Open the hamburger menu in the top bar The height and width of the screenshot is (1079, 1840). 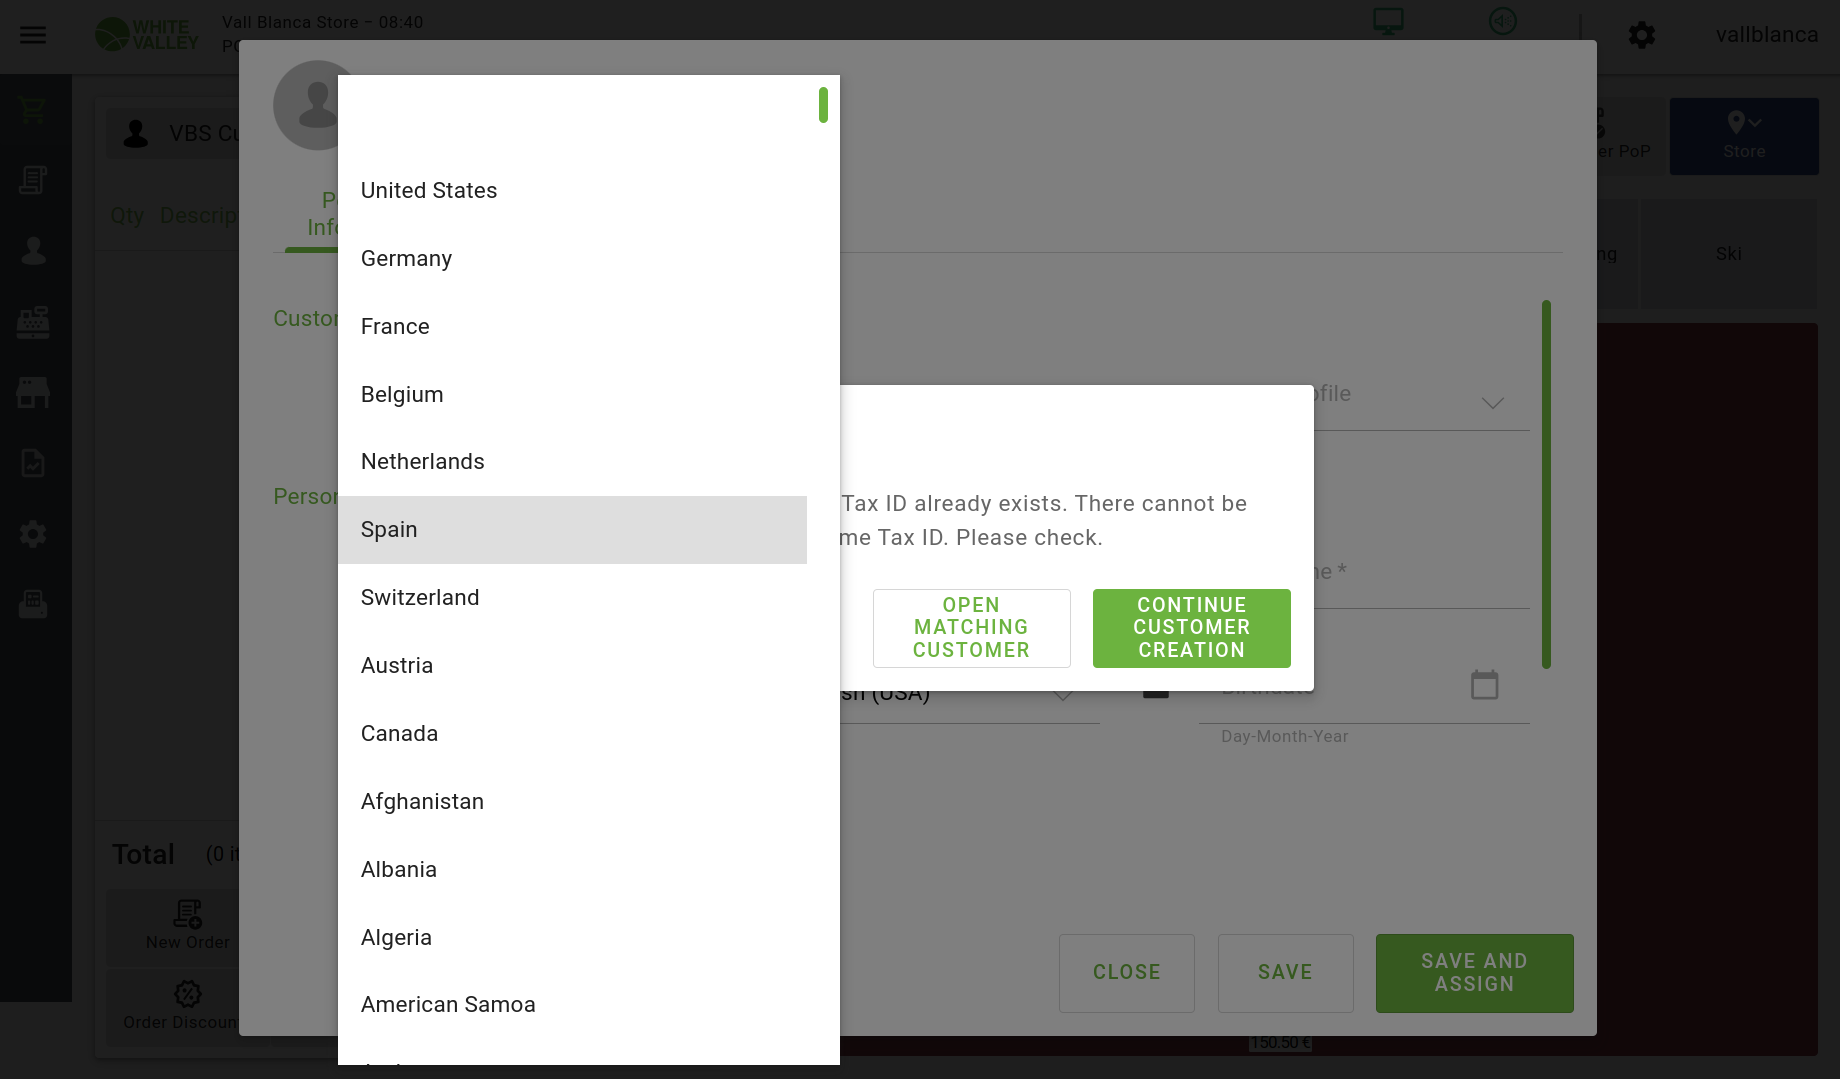33,35
